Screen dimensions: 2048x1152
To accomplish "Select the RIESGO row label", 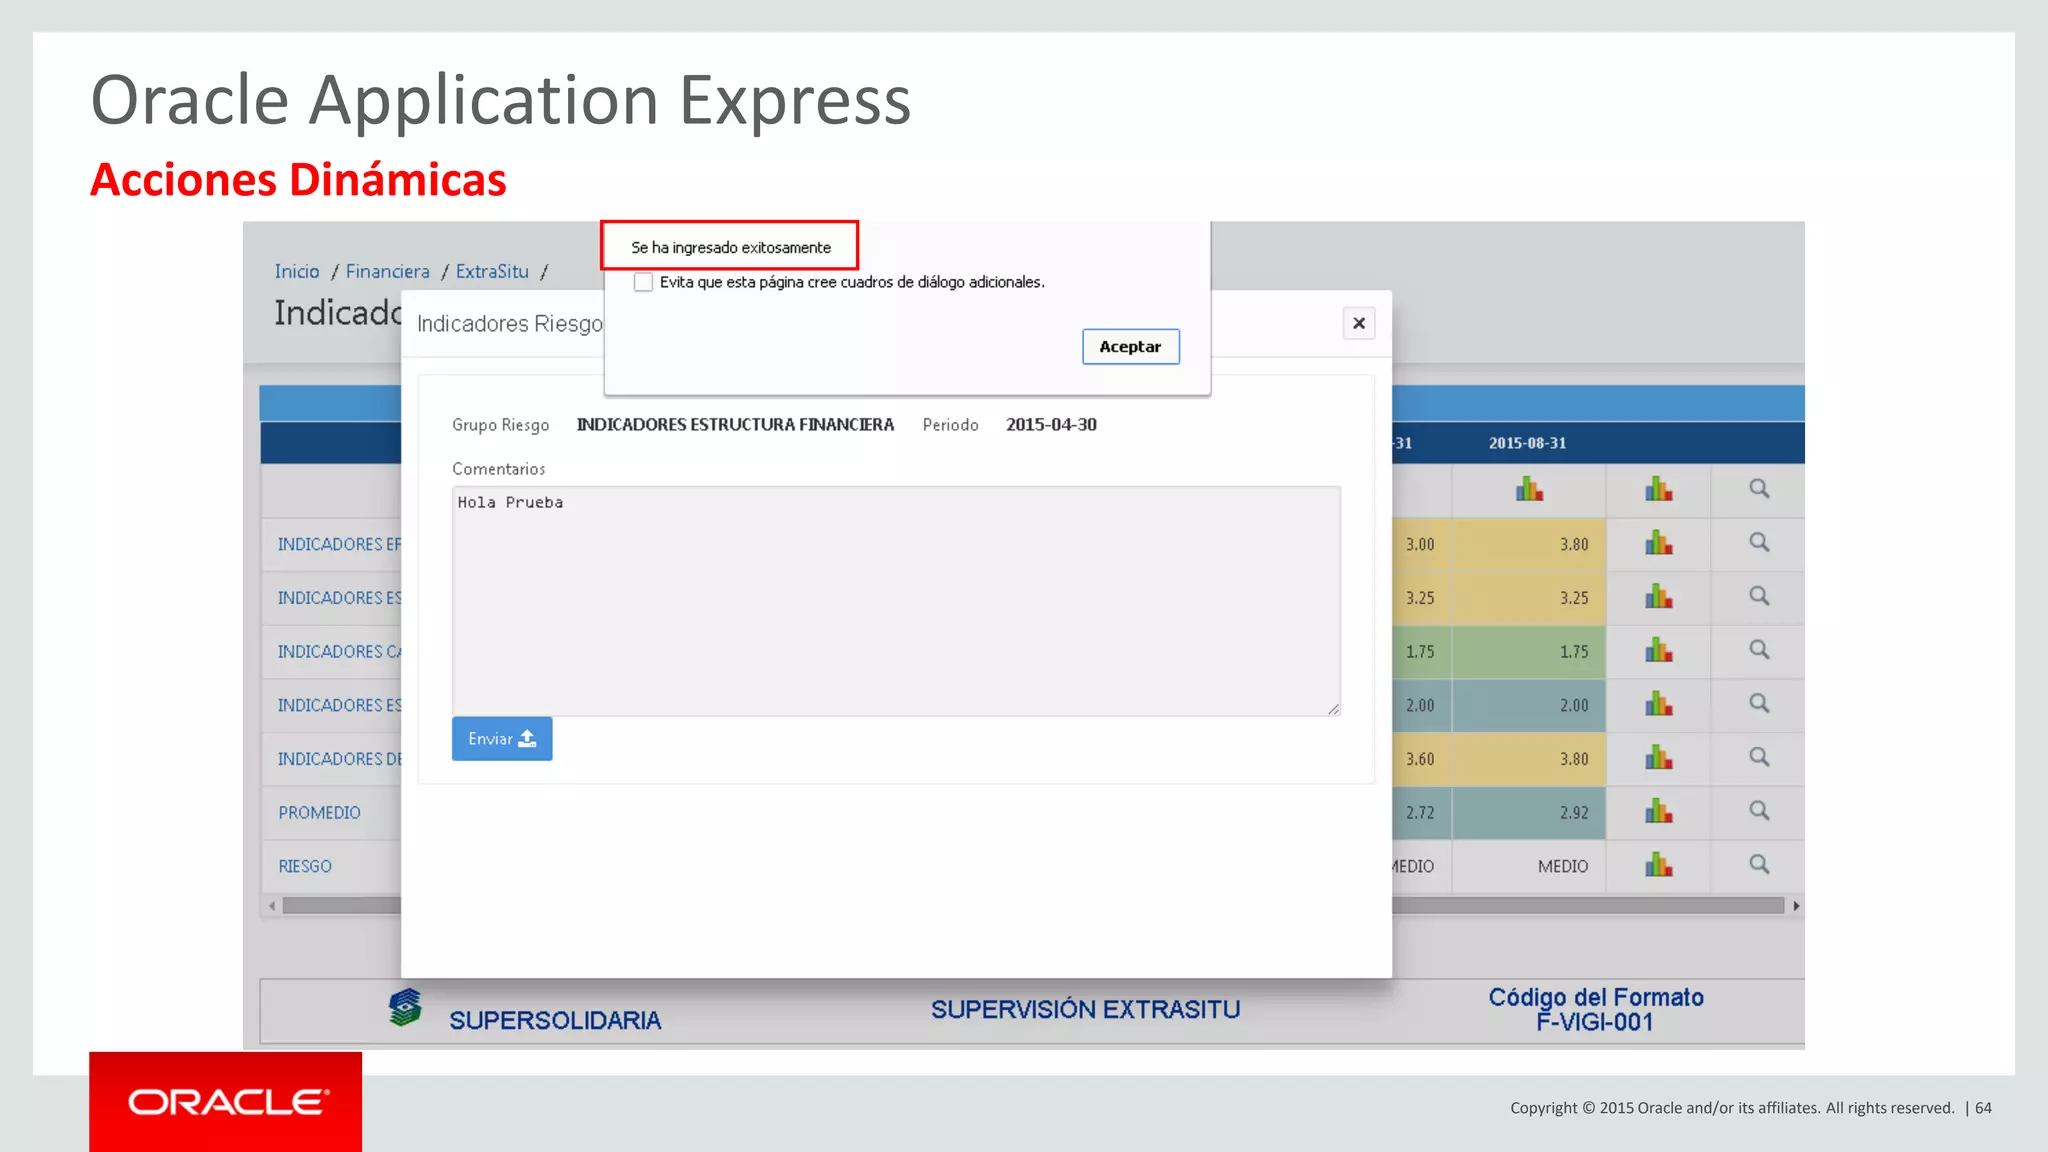I will click(x=305, y=866).
